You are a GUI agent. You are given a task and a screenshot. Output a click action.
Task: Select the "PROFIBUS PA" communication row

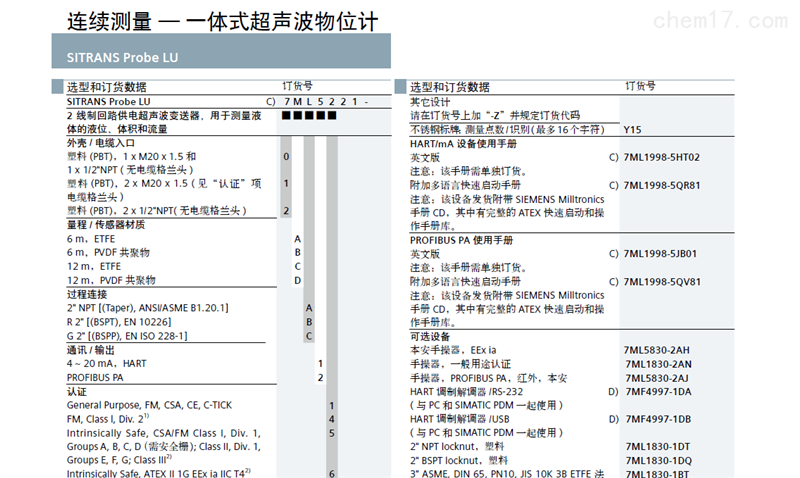(x=95, y=378)
